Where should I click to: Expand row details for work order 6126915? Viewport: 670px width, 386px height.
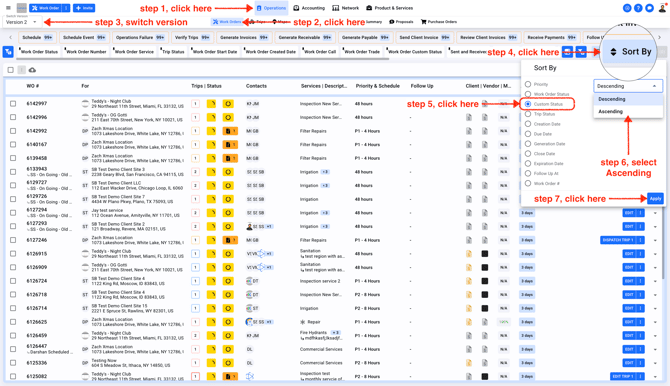[655, 254]
